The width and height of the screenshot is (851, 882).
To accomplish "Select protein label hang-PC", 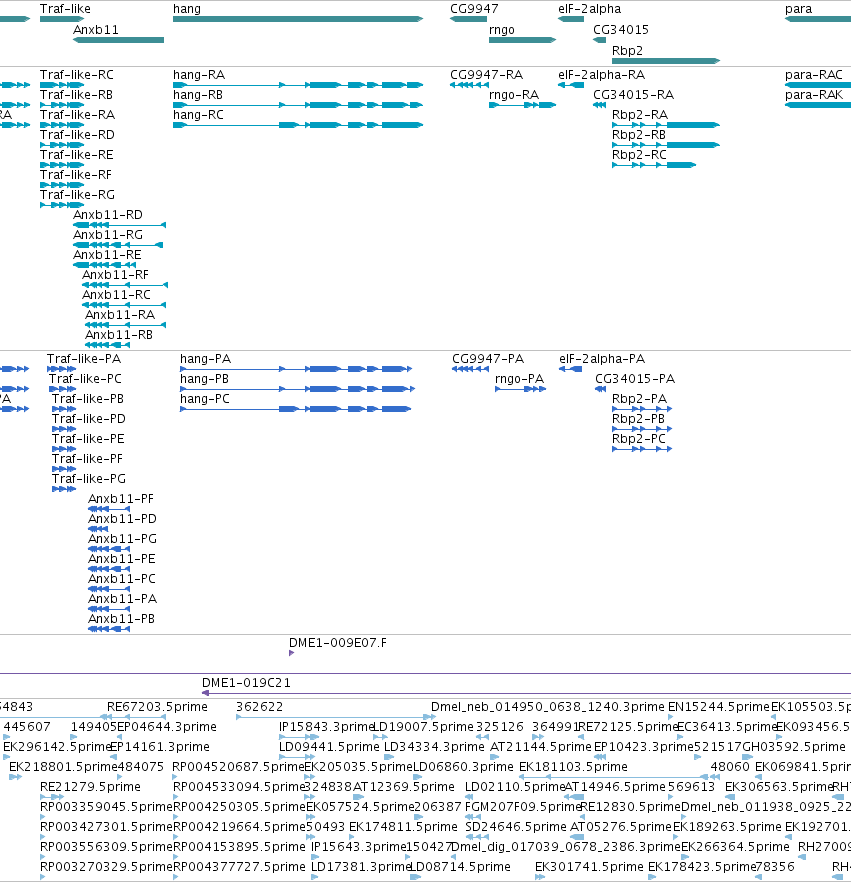I will click(205, 399).
